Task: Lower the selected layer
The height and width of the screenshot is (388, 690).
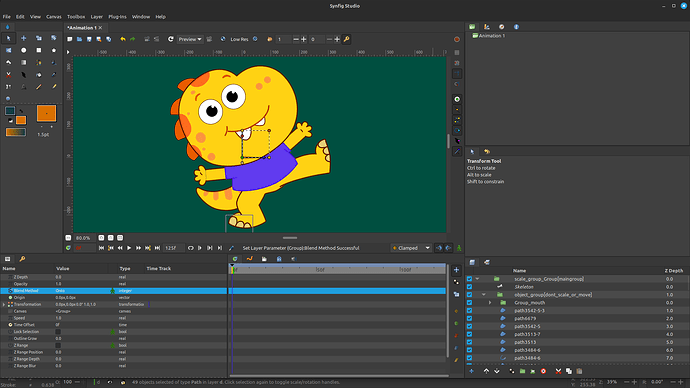Action: click(497, 371)
